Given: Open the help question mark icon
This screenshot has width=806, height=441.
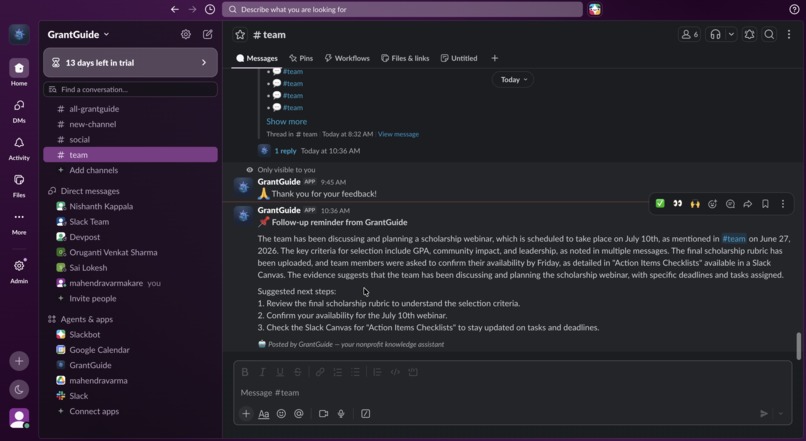Looking at the screenshot, I should point(794,9).
